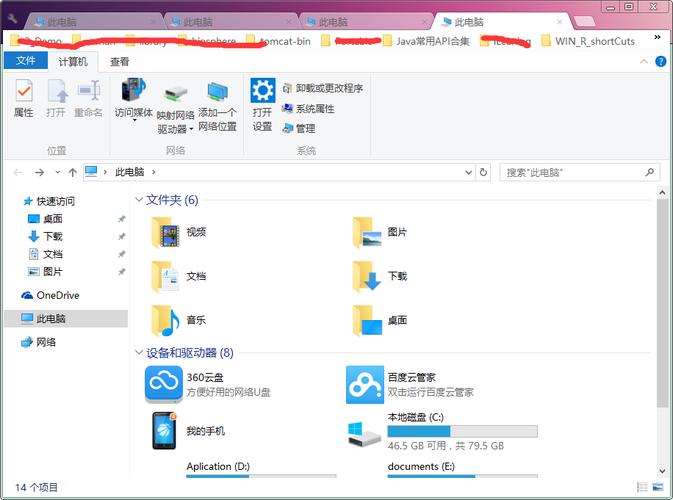This screenshot has height=500, width=673.
Task: Click Uninstall or change a program (卸载或更改程序)
Action: (323, 88)
